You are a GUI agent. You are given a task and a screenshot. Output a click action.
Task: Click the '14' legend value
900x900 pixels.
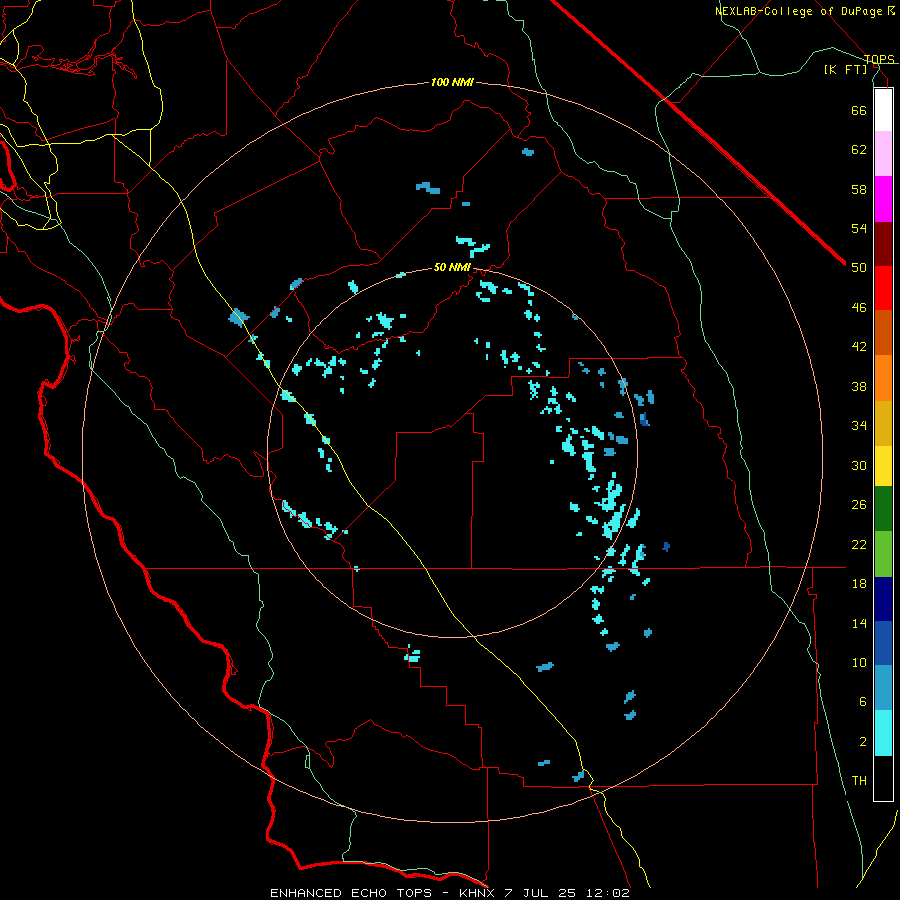tap(859, 623)
